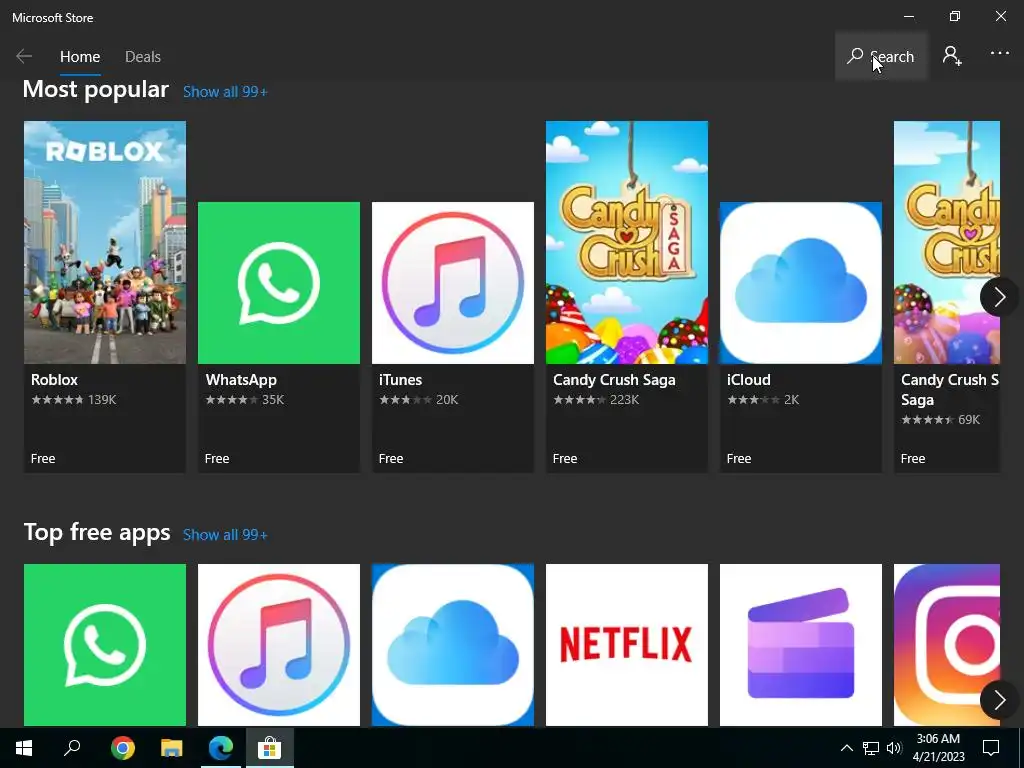The image size is (1024, 768).
Task: Open iCloud icon in Top free apps
Action: [x=453, y=645]
